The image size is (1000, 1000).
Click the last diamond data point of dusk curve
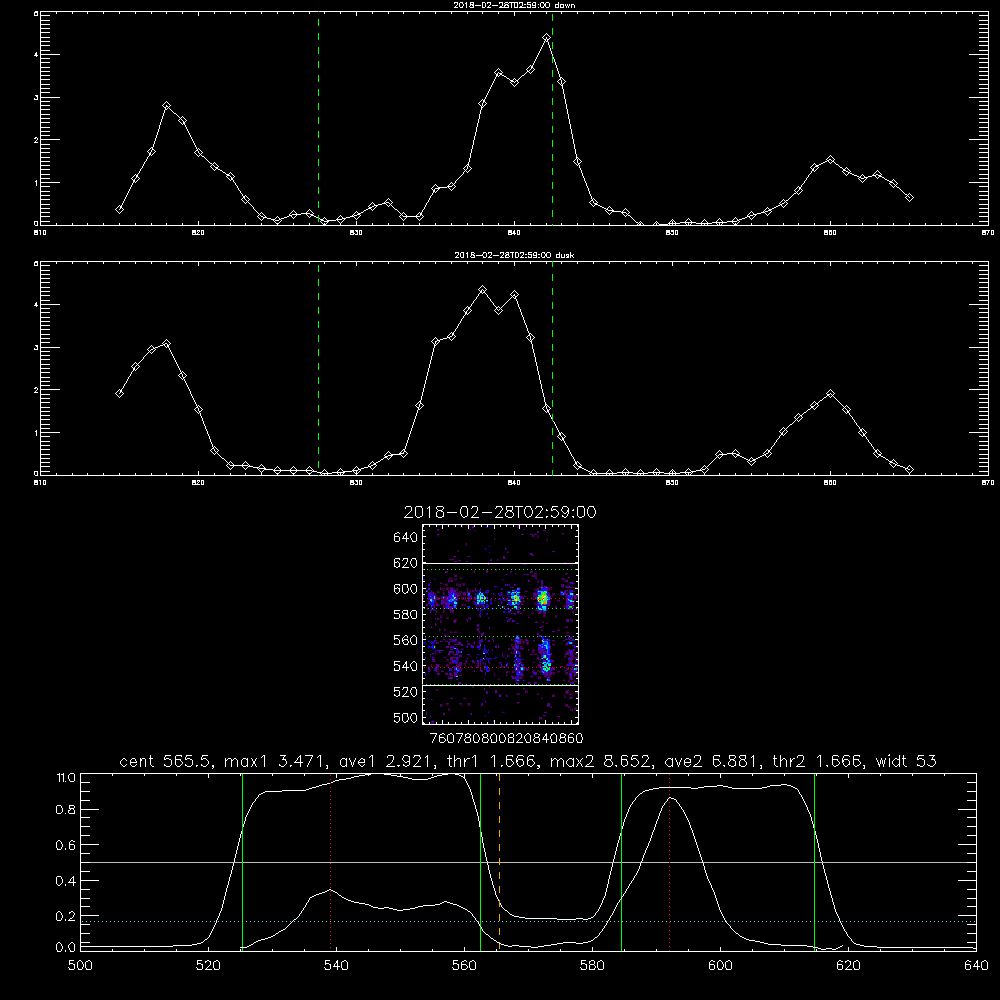(909, 469)
